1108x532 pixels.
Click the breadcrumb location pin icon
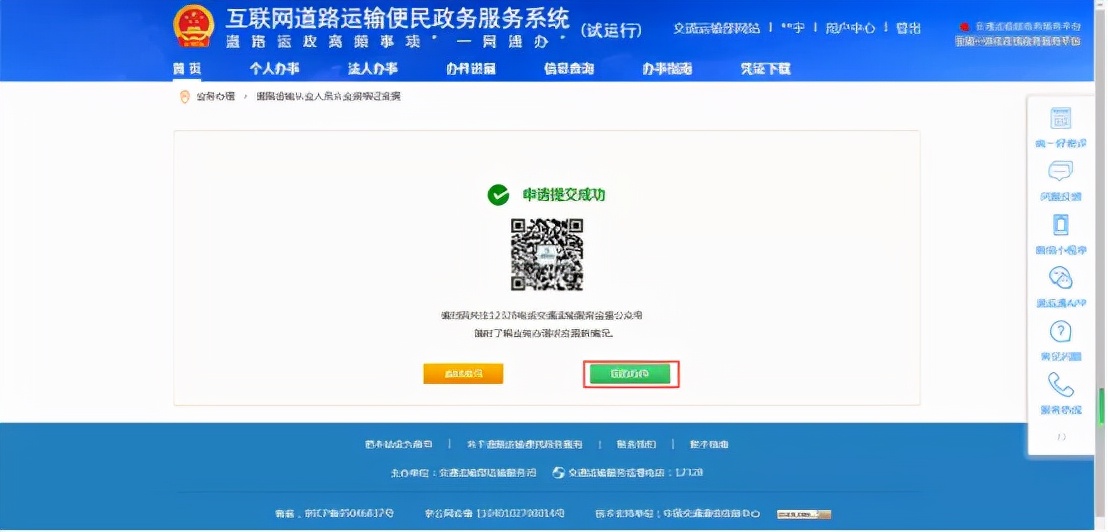tap(184, 97)
